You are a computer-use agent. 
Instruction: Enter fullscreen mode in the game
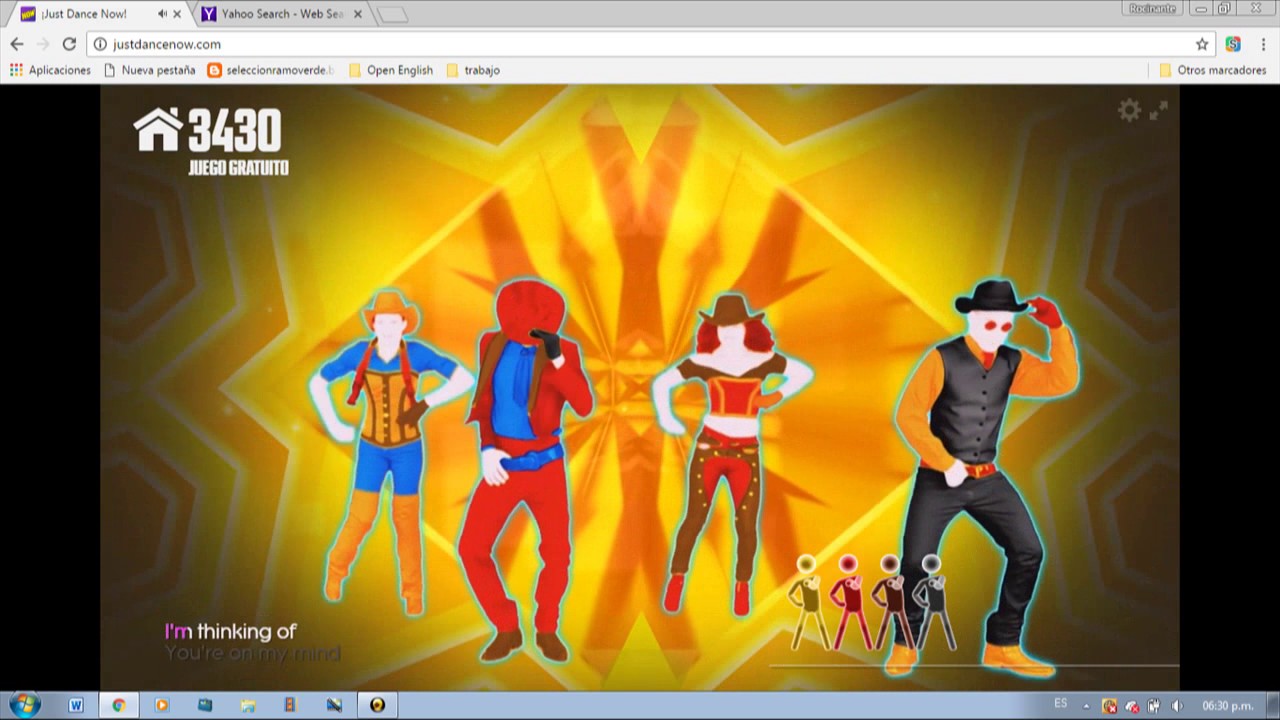(1158, 111)
